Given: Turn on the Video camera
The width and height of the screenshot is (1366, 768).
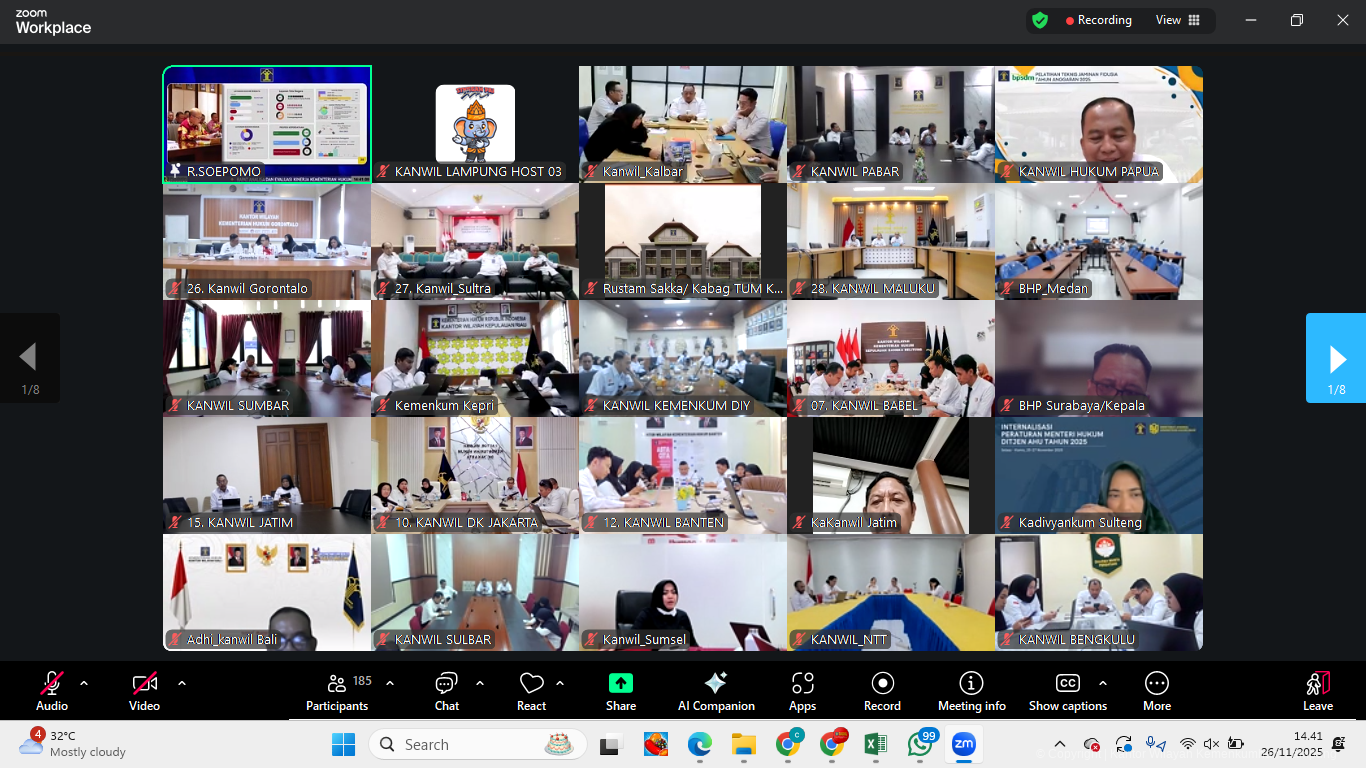Looking at the screenshot, I should point(144,684).
